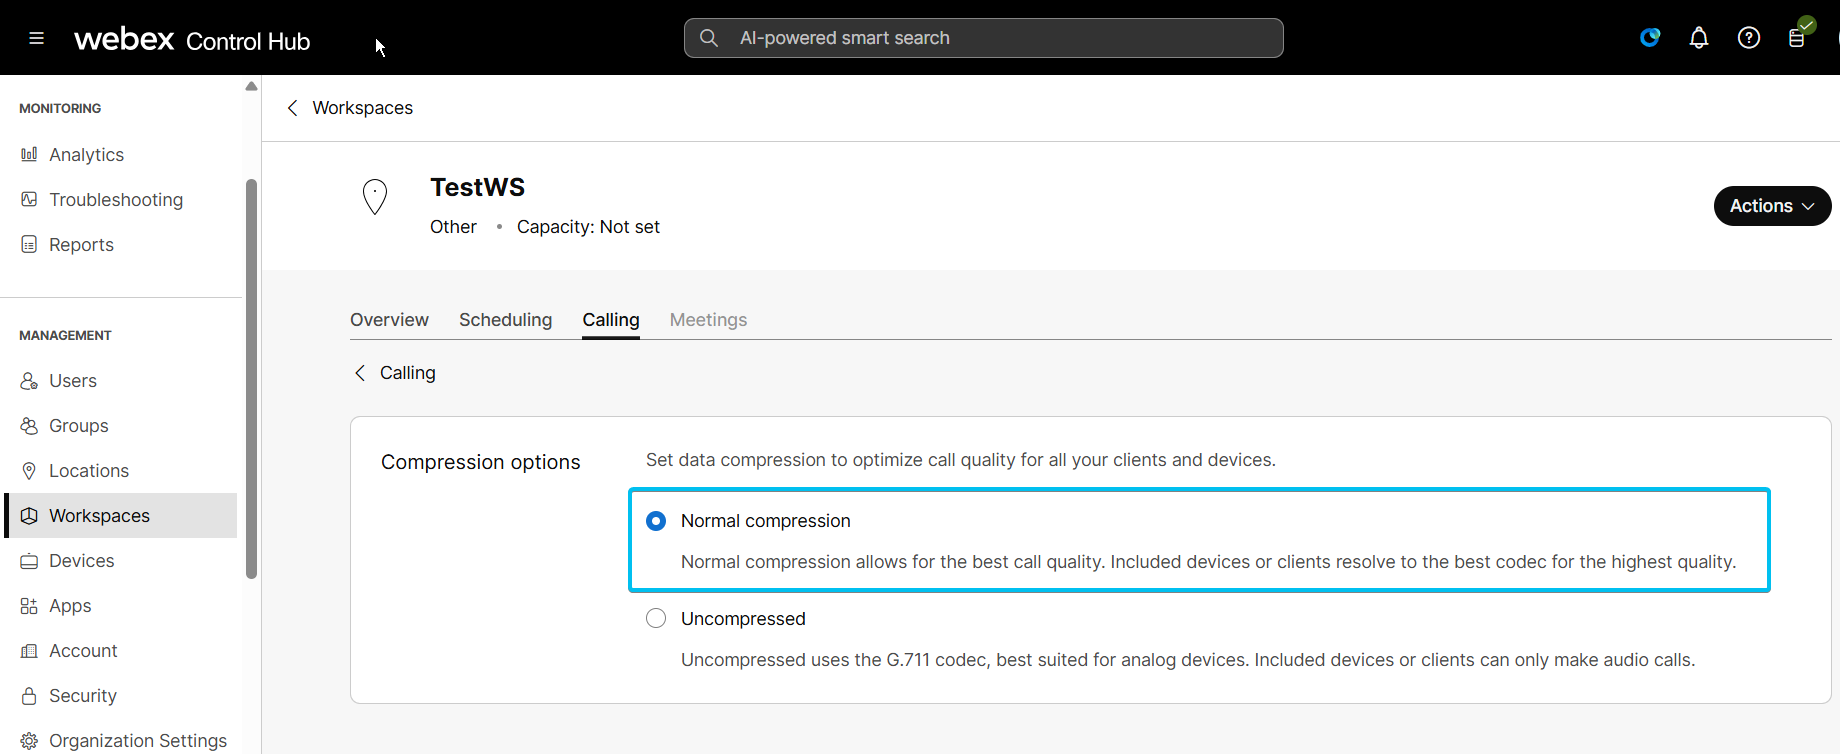Open Analytics from sidebar
The height and width of the screenshot is (754, 1840).
86,155
